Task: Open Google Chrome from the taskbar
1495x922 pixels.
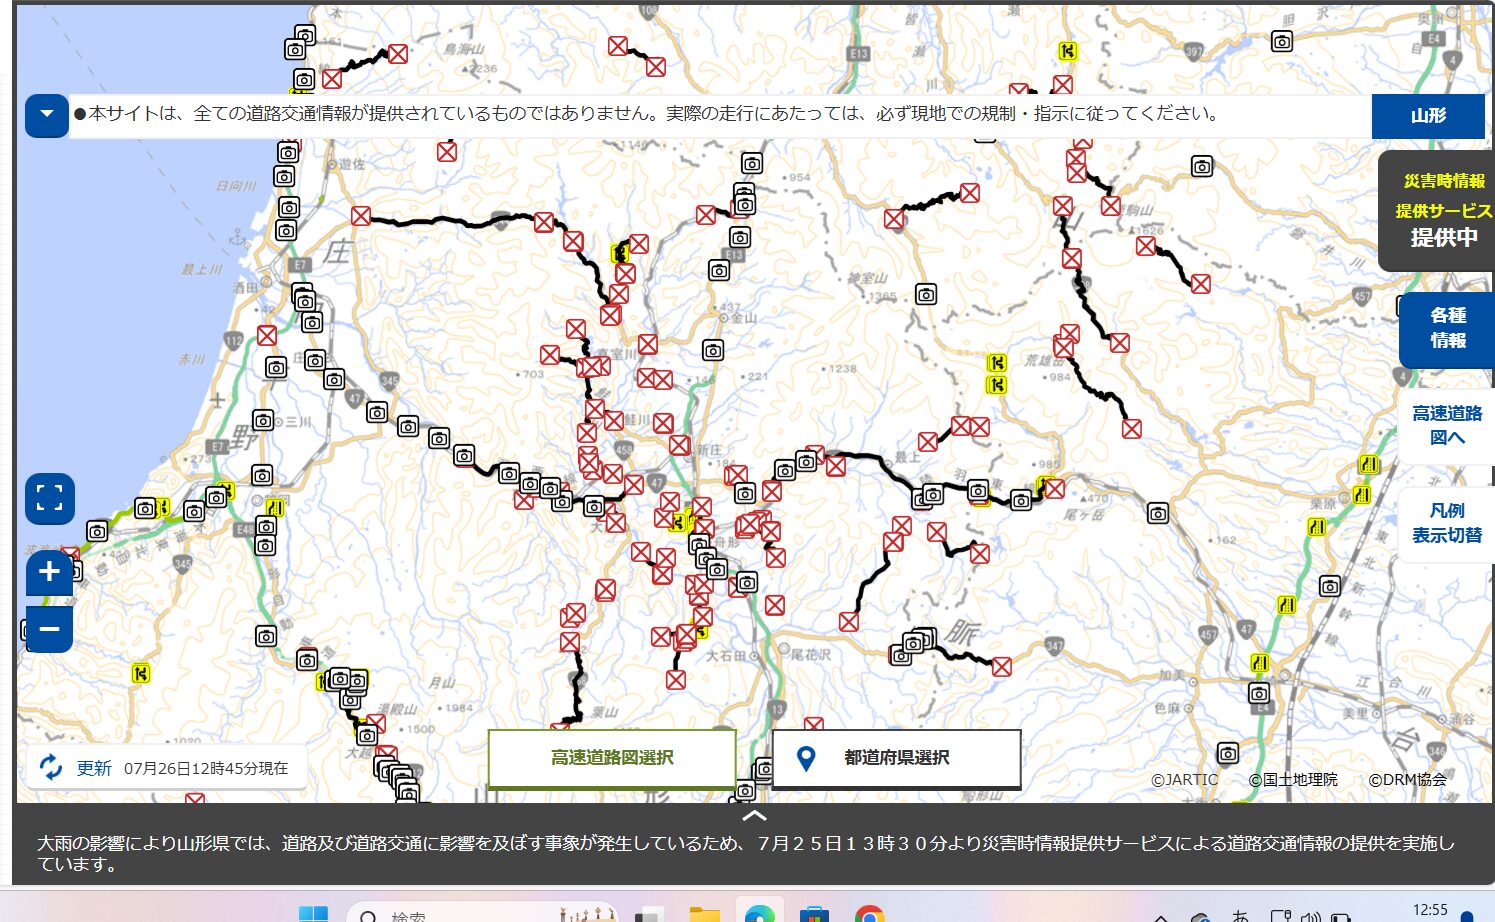Action: [868, 914]
